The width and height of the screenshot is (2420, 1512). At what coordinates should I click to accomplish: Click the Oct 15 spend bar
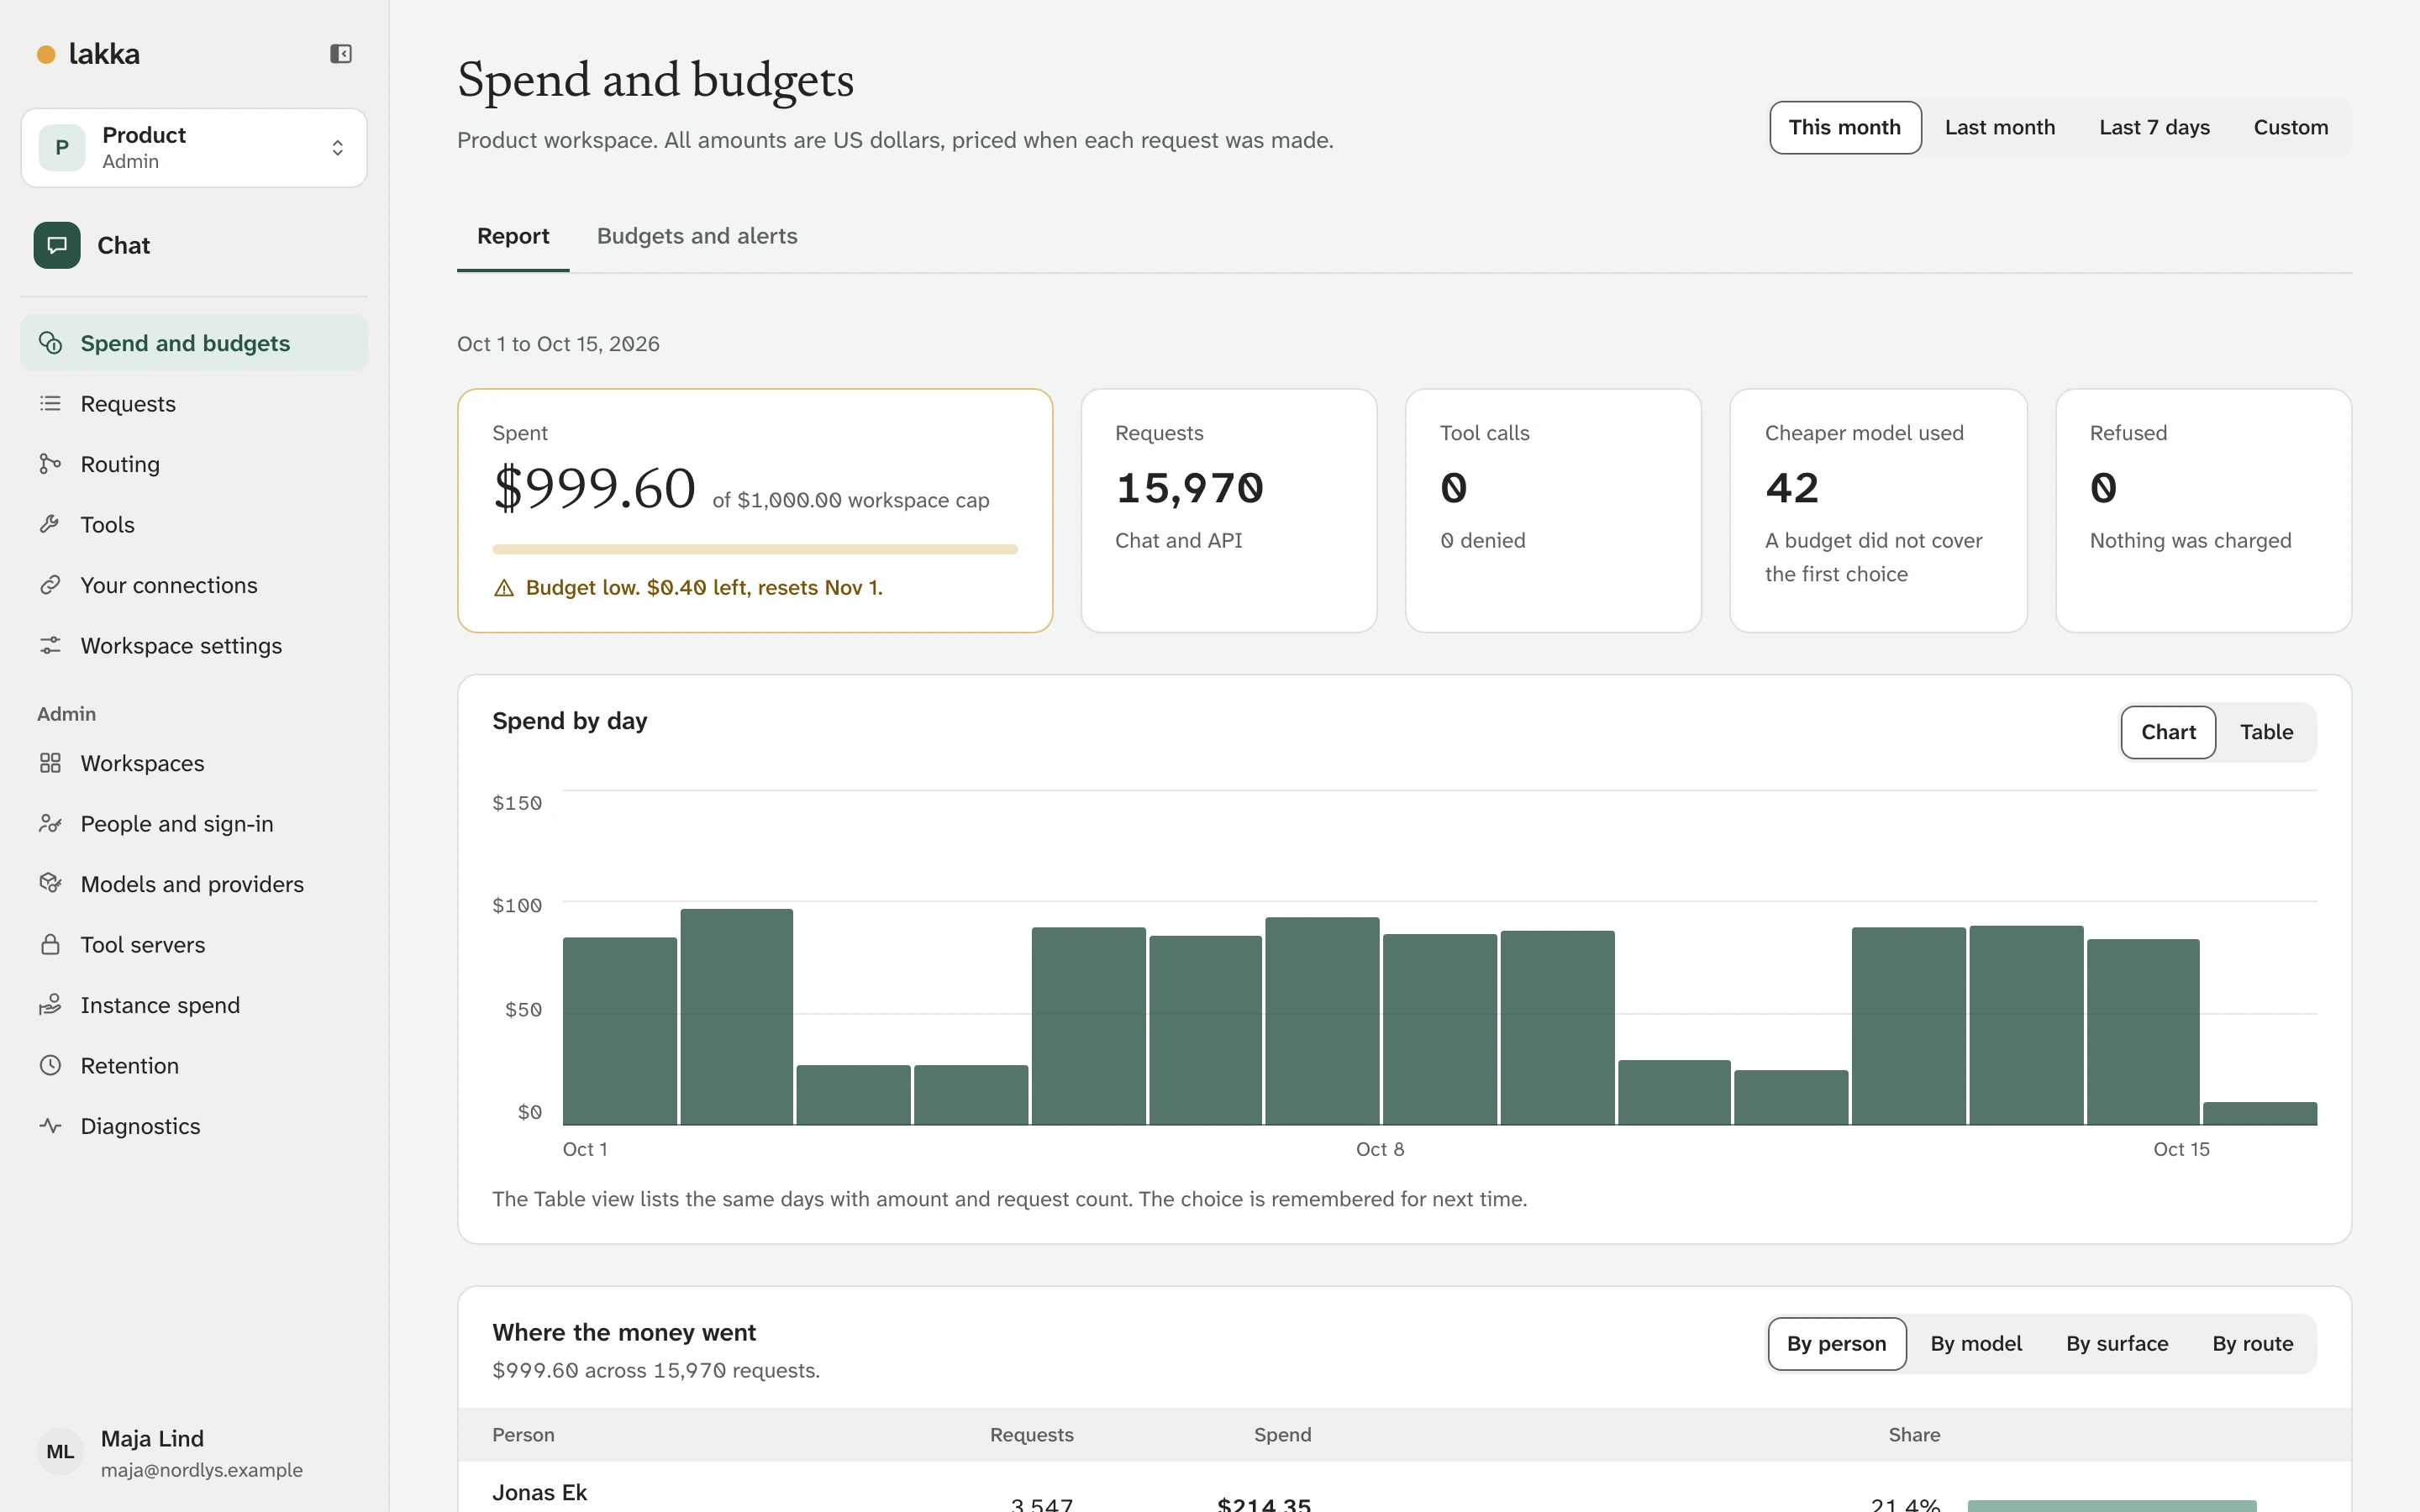2260,1113
